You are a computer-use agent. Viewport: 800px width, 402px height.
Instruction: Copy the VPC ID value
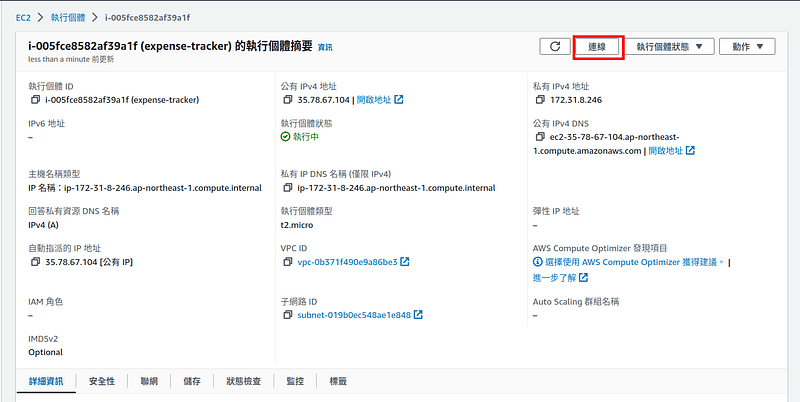288,262
